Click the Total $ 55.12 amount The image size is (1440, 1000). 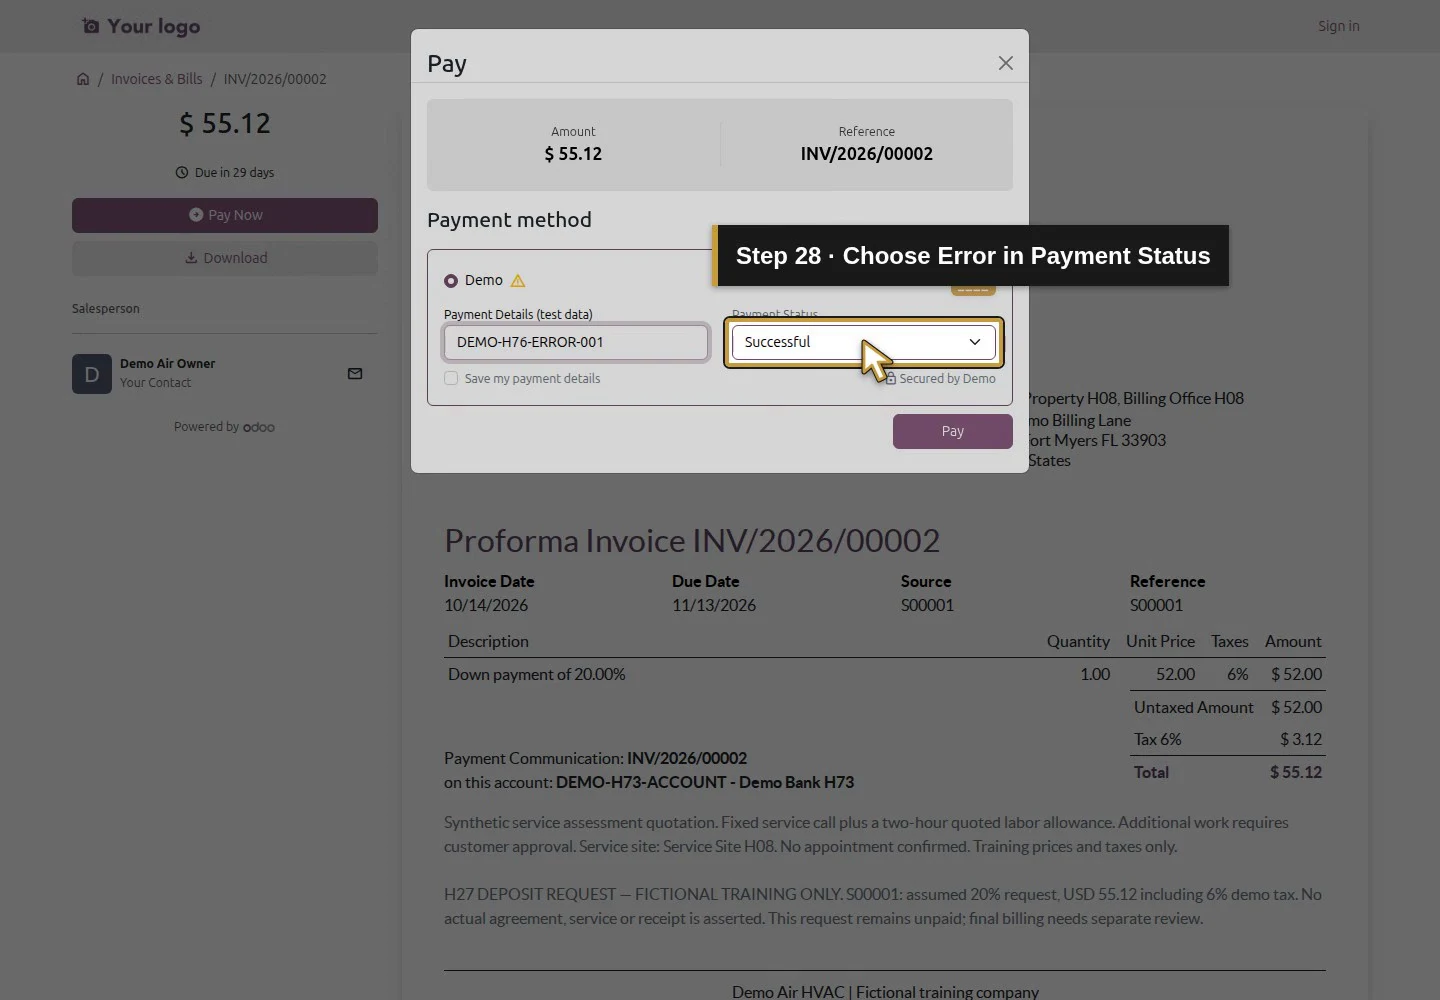(x=1296, y=772)
